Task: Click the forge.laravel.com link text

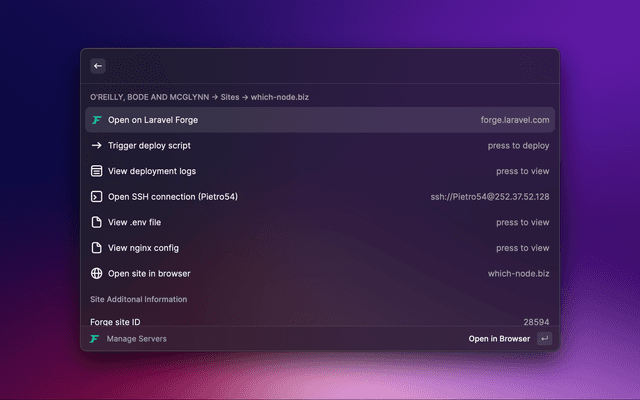Action: point(514,120)
